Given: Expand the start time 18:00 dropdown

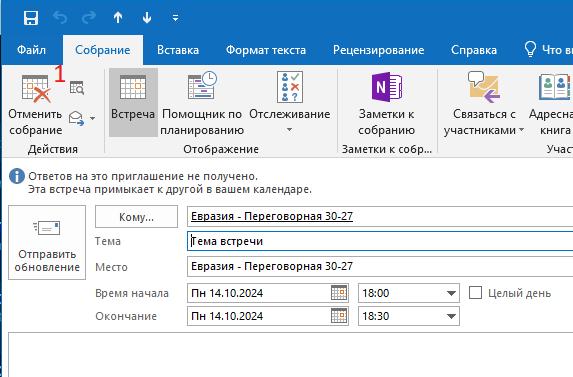Looking at the screenshot, I should (x=451, y=293).
